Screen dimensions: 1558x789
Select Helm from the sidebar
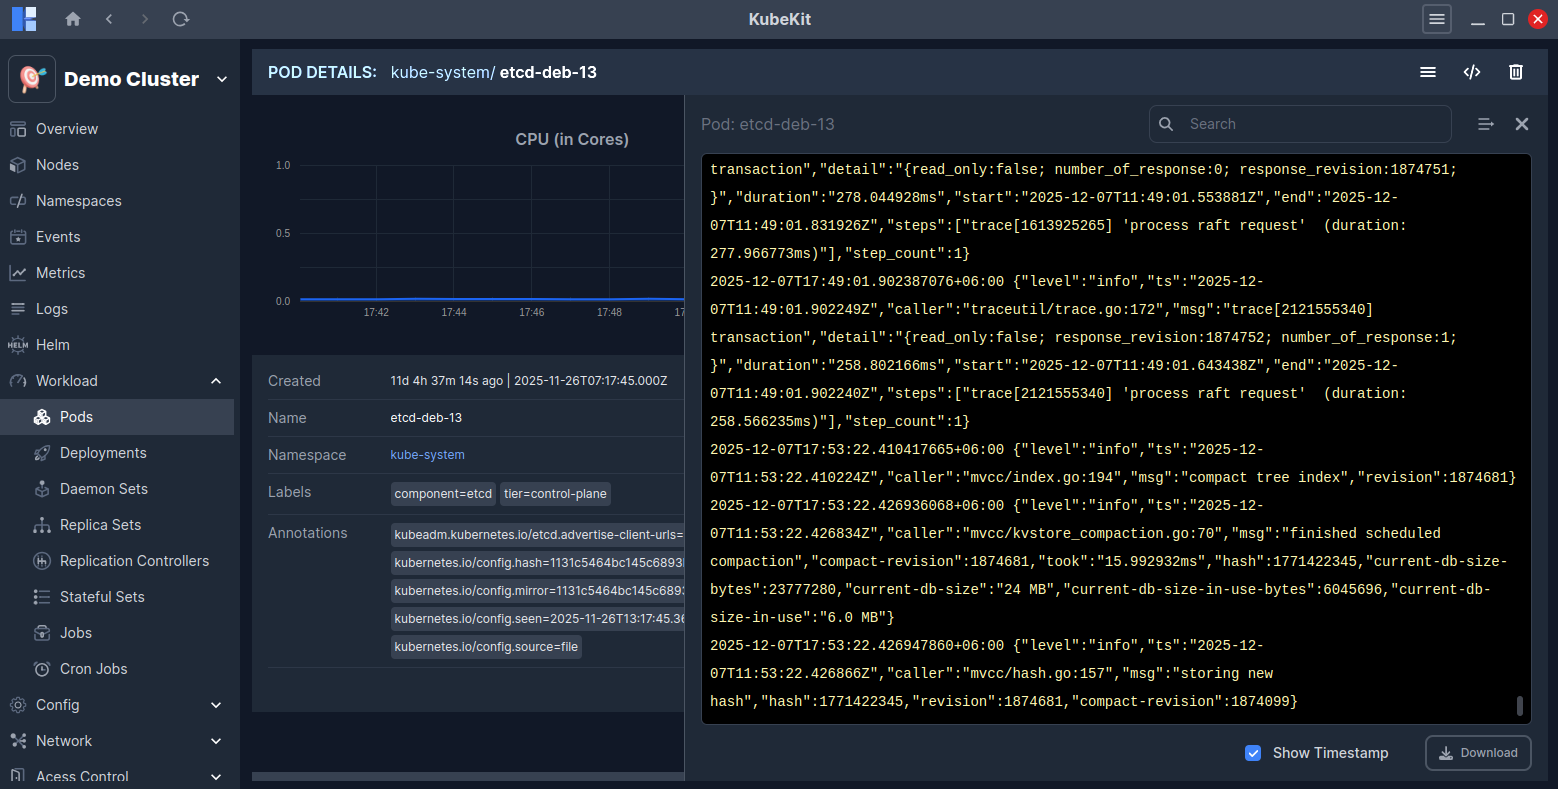coord(53,345)
